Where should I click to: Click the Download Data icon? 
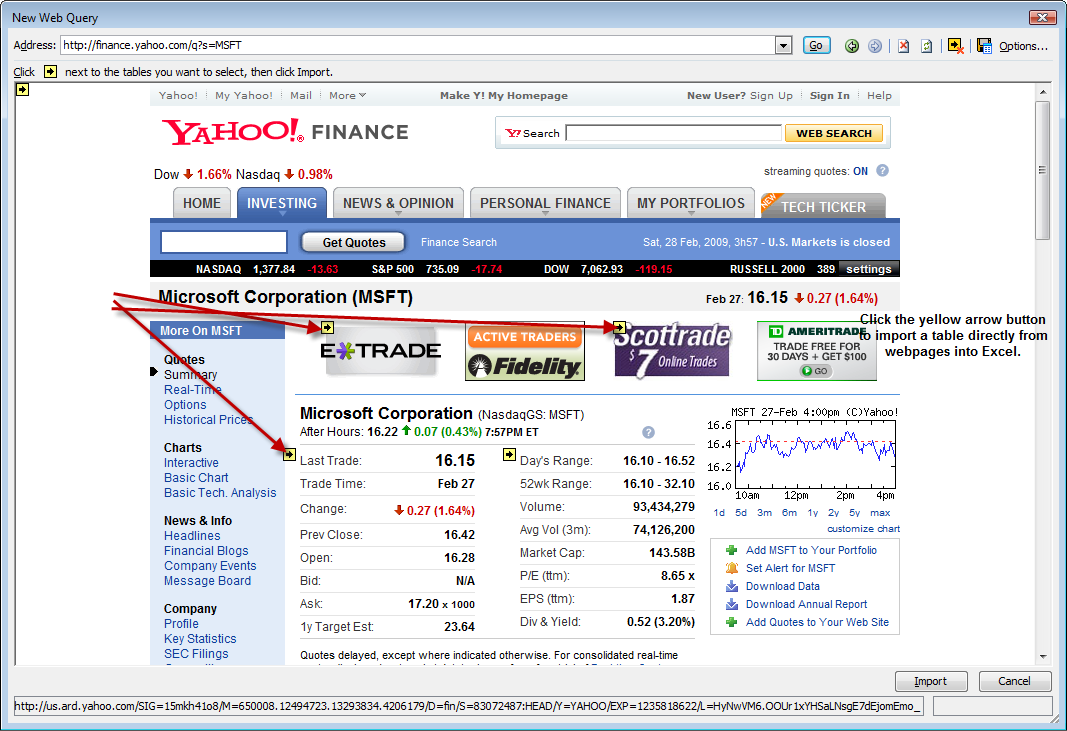click(x=732, y=586)
